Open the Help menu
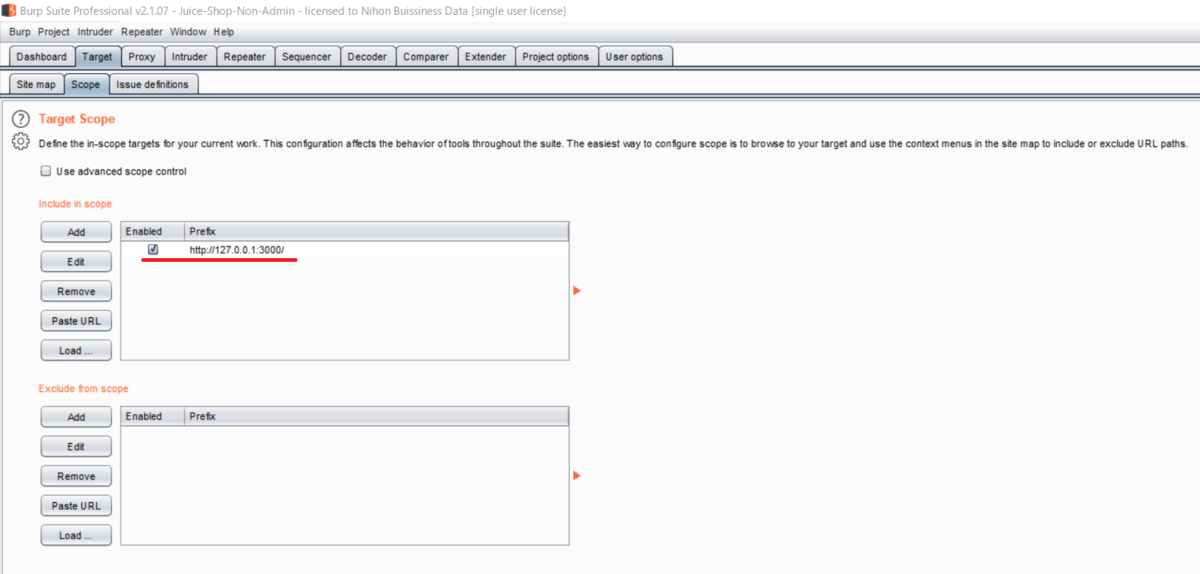Screen dimensions: 1200x574 coord(224,32)
